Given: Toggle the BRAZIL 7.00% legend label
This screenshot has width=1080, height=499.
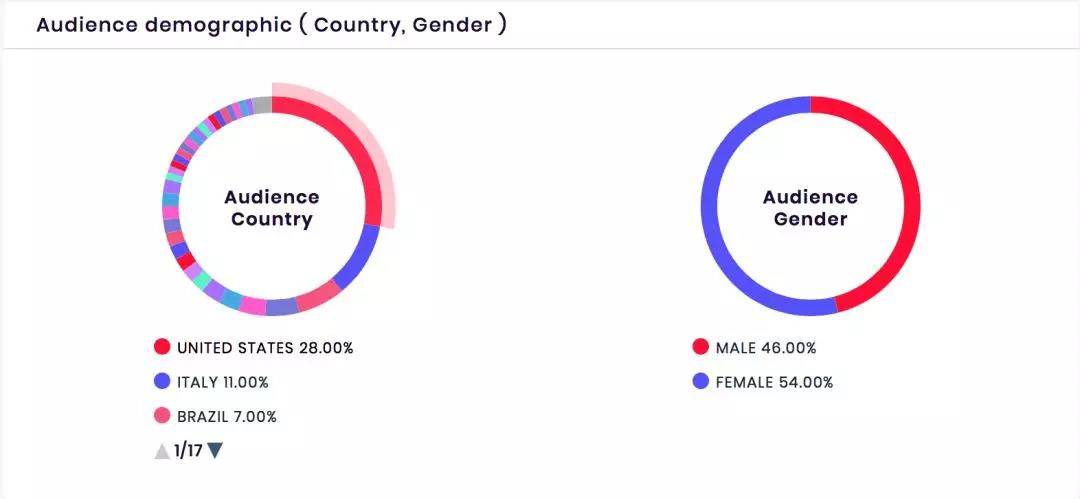Looking at the screenshot, I should click(227, 416).
